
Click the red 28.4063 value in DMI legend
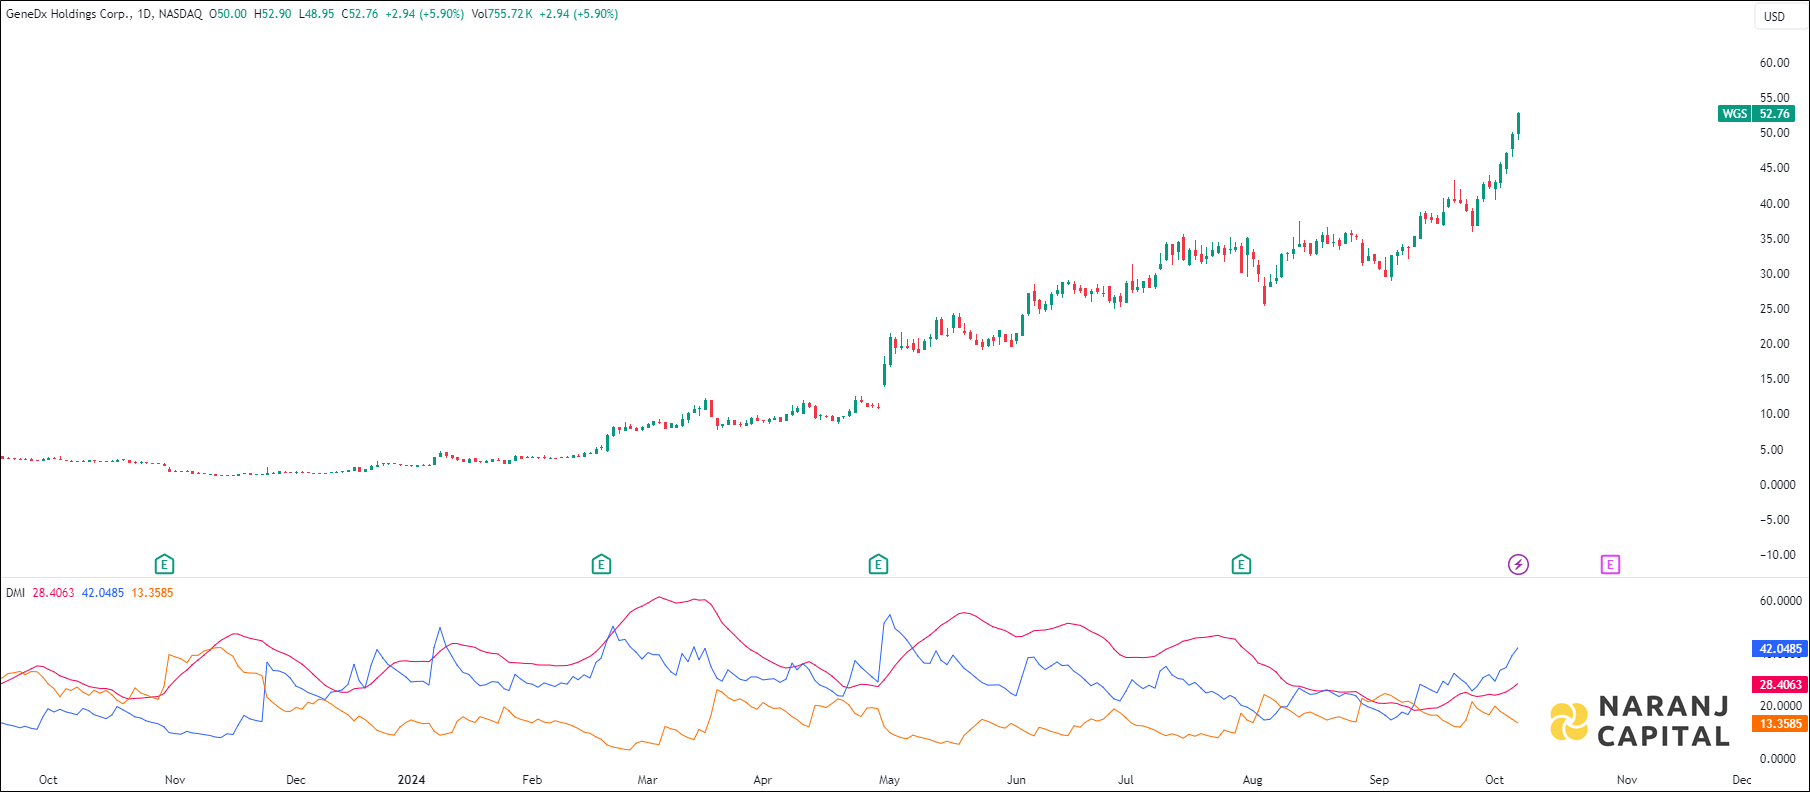pos(53,593)
